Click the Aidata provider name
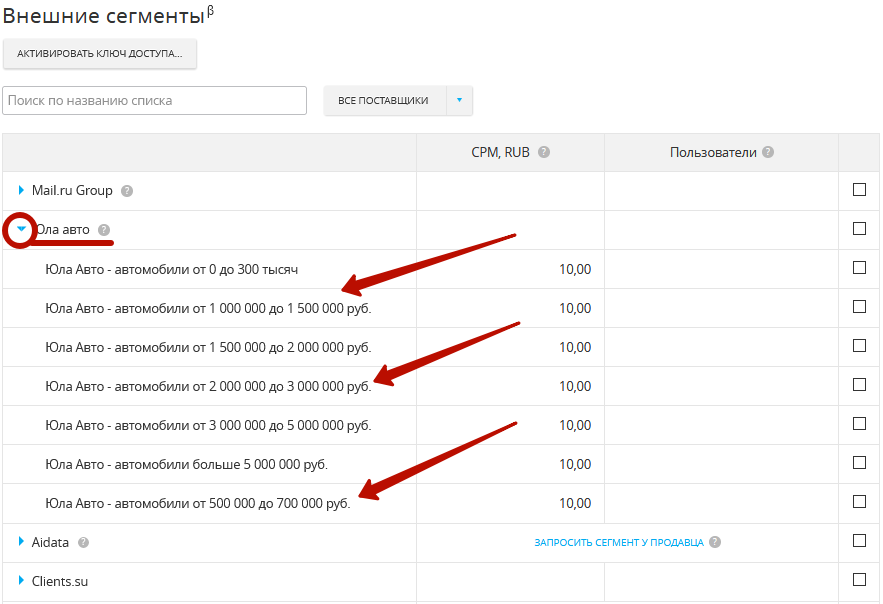The height and width of the screenshot is (604, 883). pyautogui.click(x=50, y=543)
